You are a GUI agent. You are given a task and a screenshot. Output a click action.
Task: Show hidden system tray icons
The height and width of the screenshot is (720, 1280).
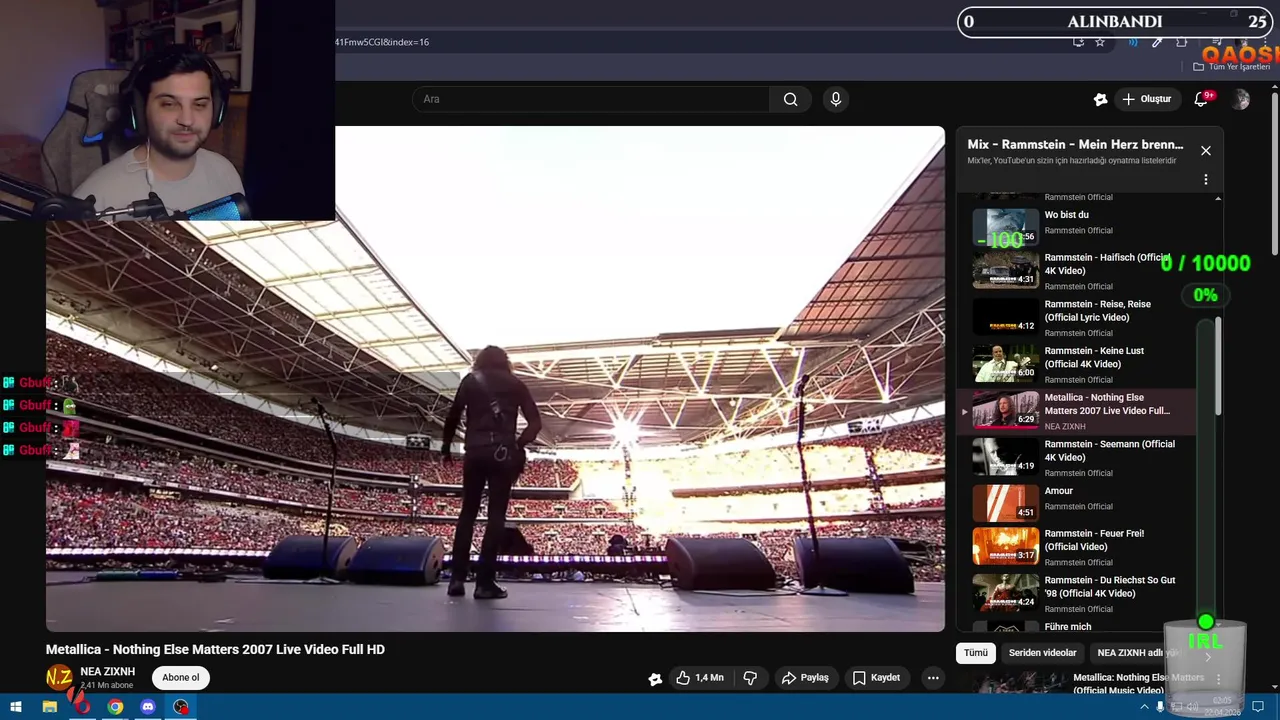[1145, 707]
